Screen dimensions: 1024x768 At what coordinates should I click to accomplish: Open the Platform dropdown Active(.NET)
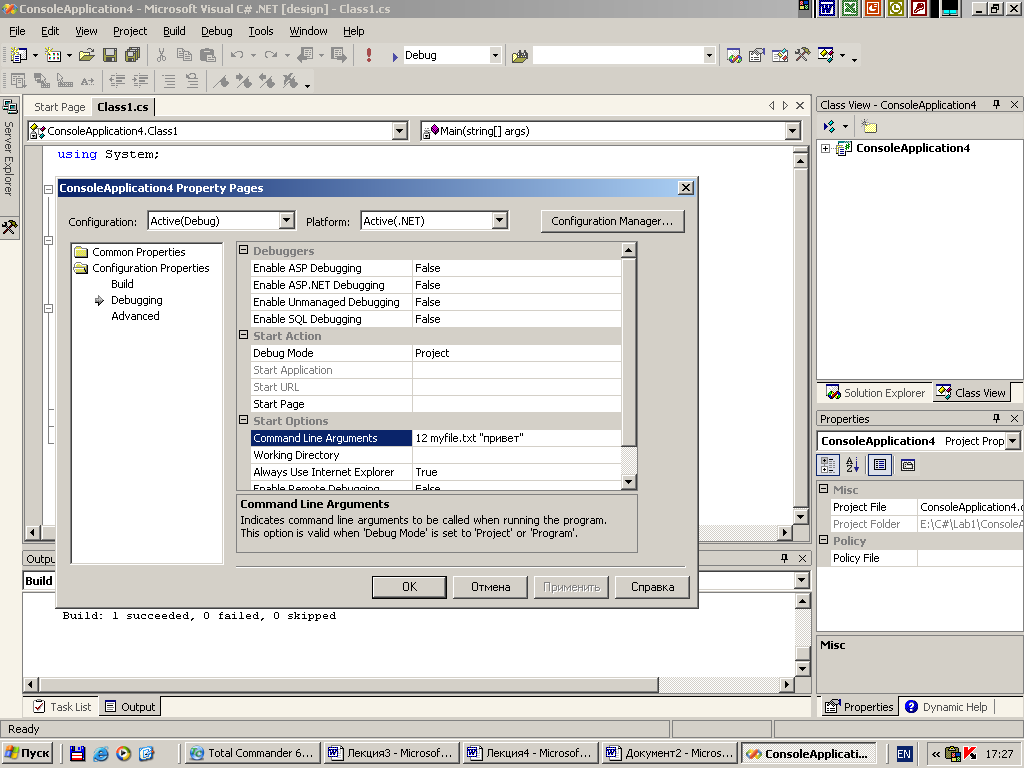point(500,221)
